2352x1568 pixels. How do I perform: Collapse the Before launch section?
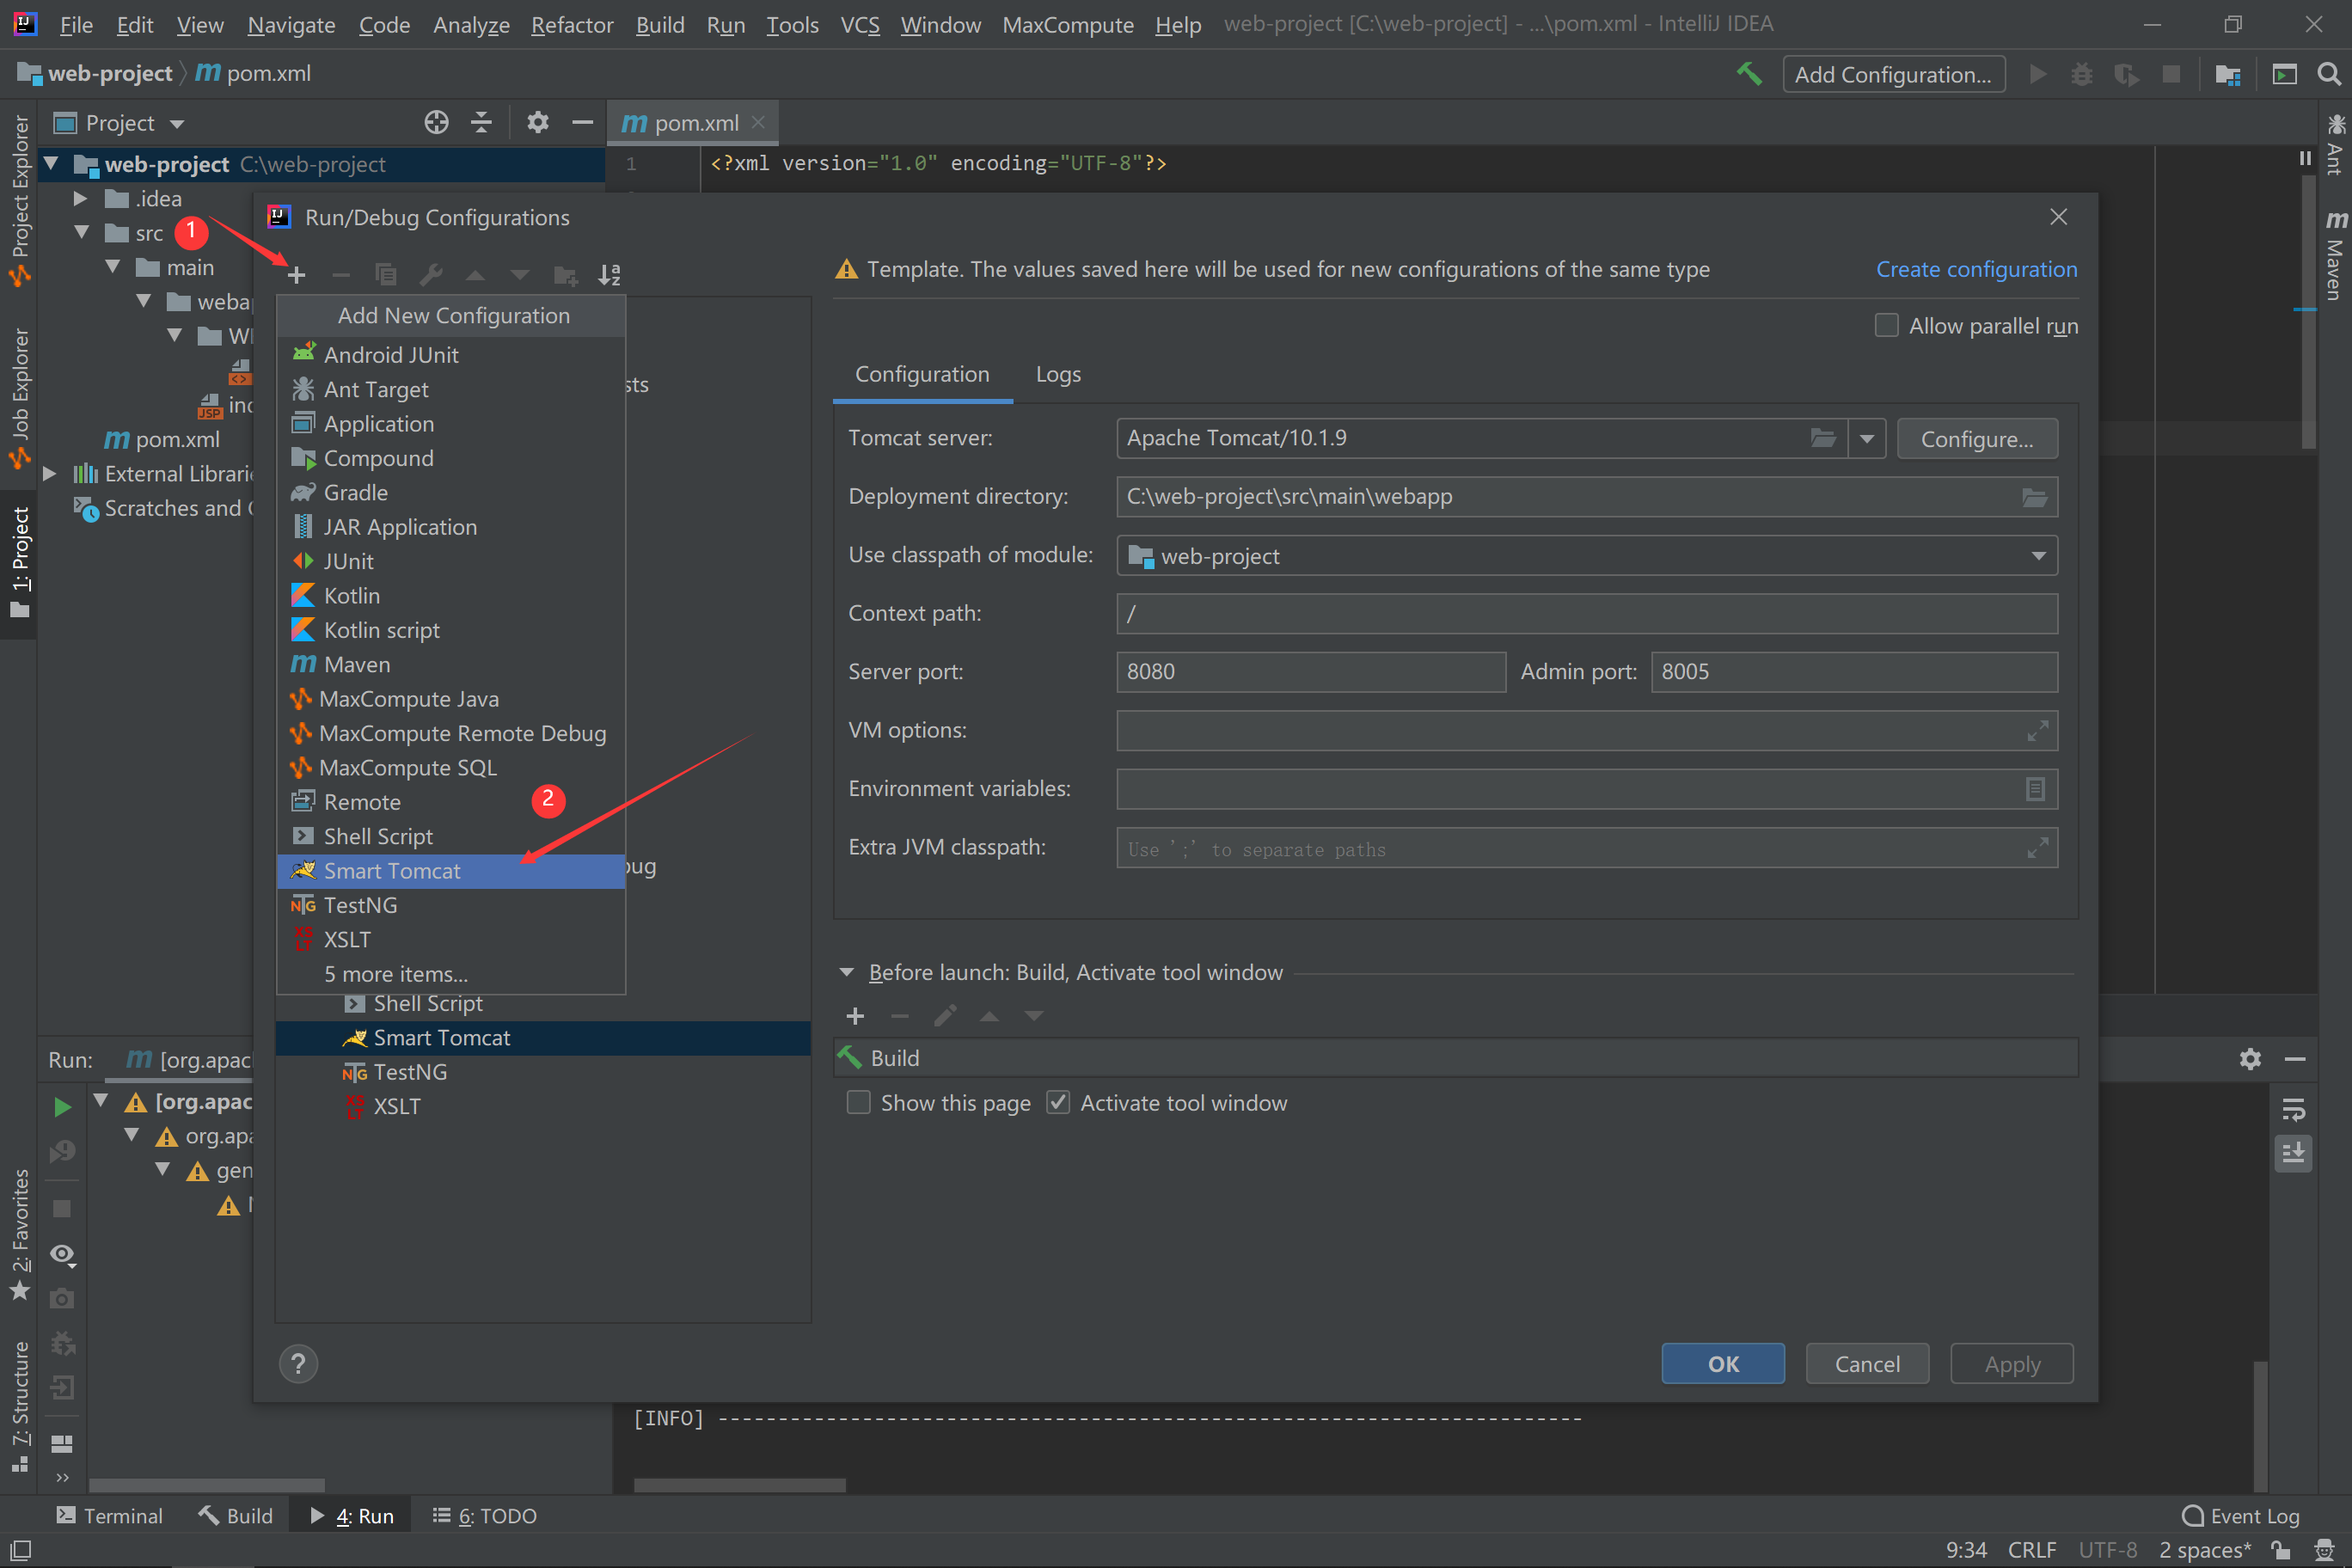(847, 973)
